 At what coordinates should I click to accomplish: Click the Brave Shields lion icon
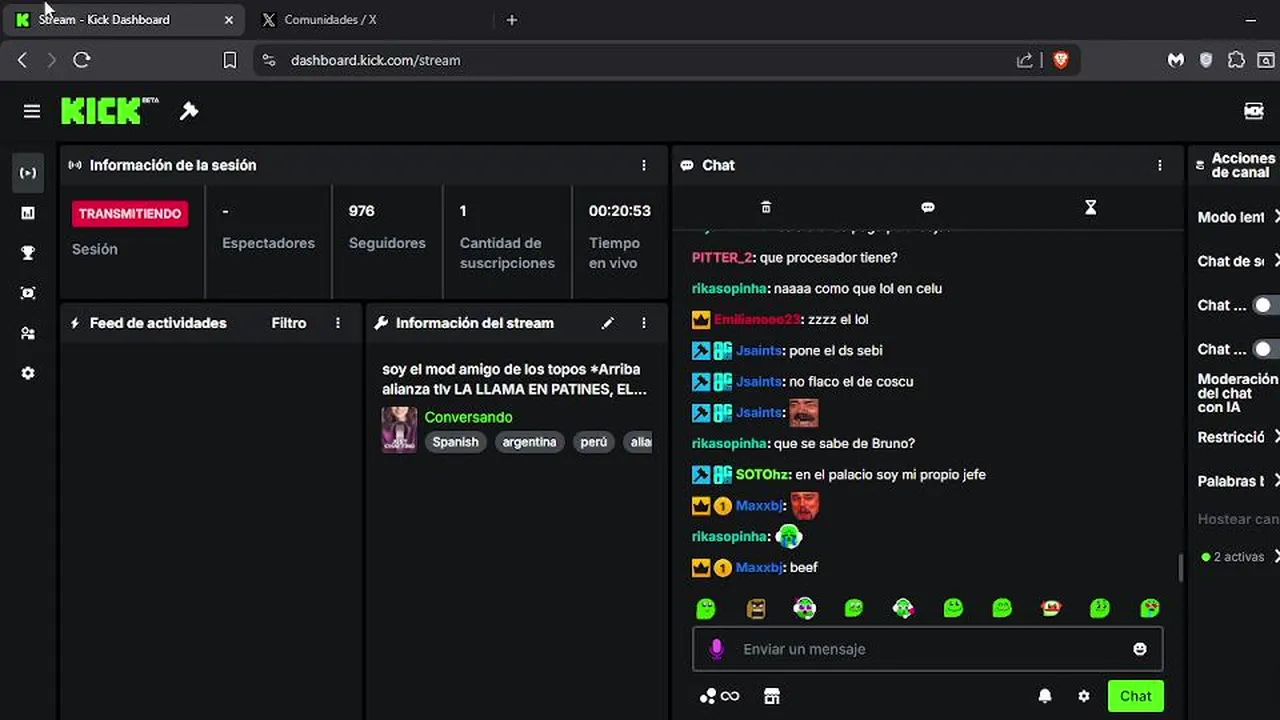click(1061, 60)
